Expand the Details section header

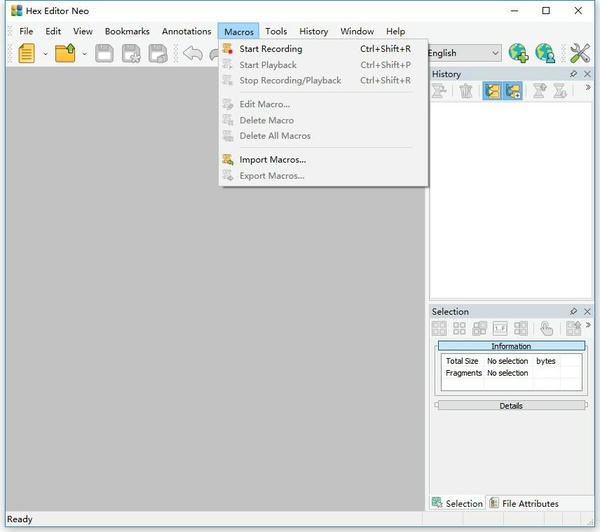pyautogui.click(x=511, y=406)
